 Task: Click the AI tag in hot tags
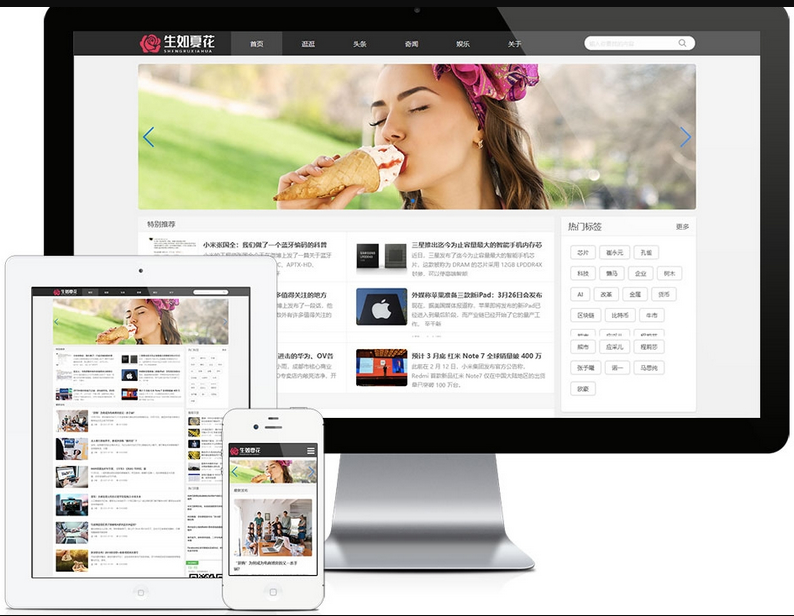point(579,294)
